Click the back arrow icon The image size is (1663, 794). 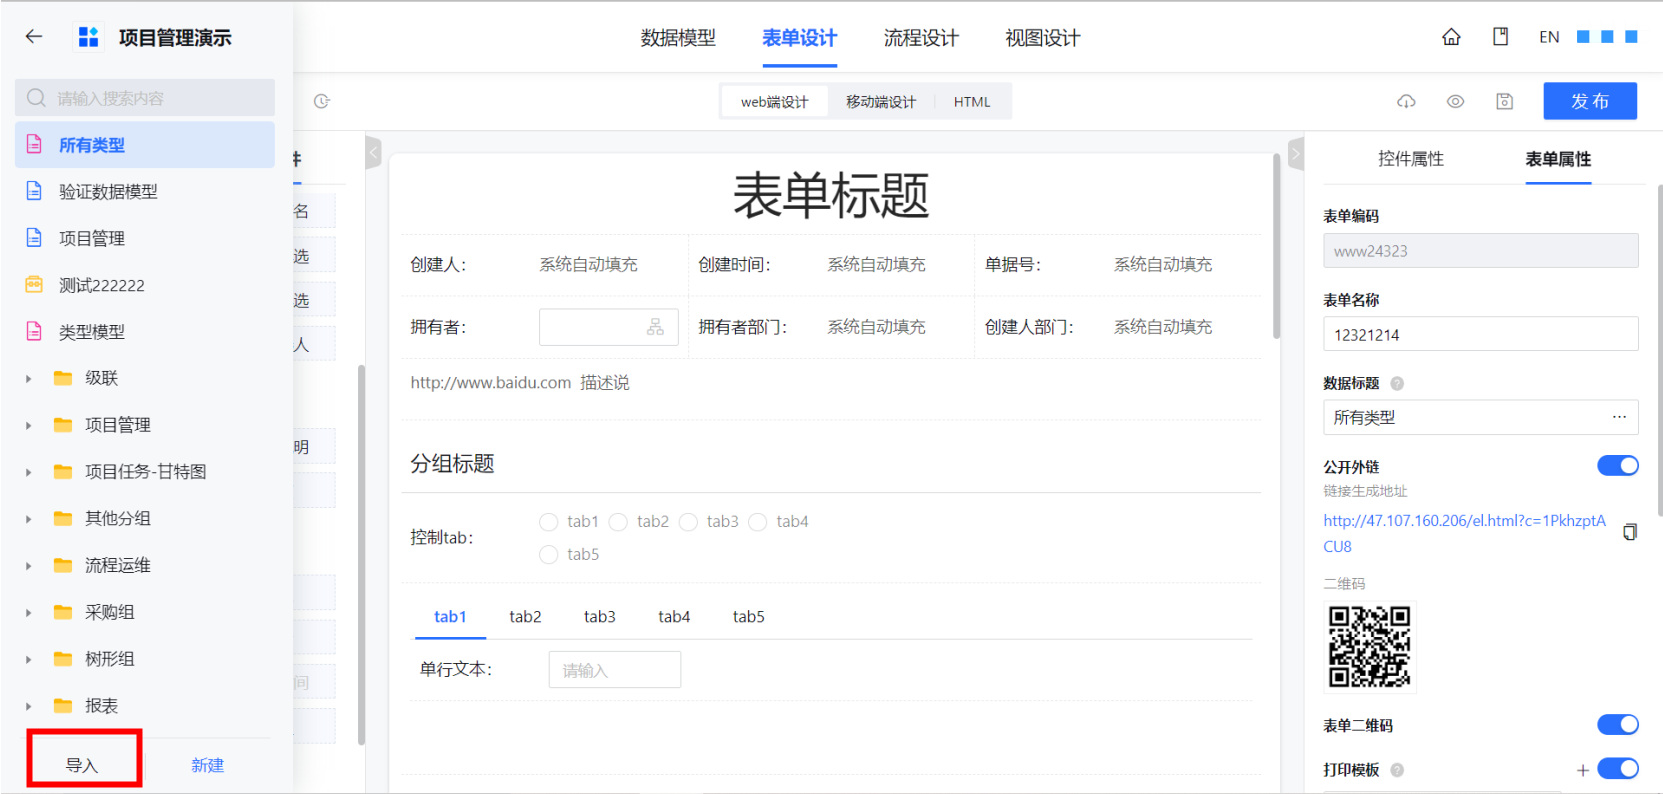[34, 37]
